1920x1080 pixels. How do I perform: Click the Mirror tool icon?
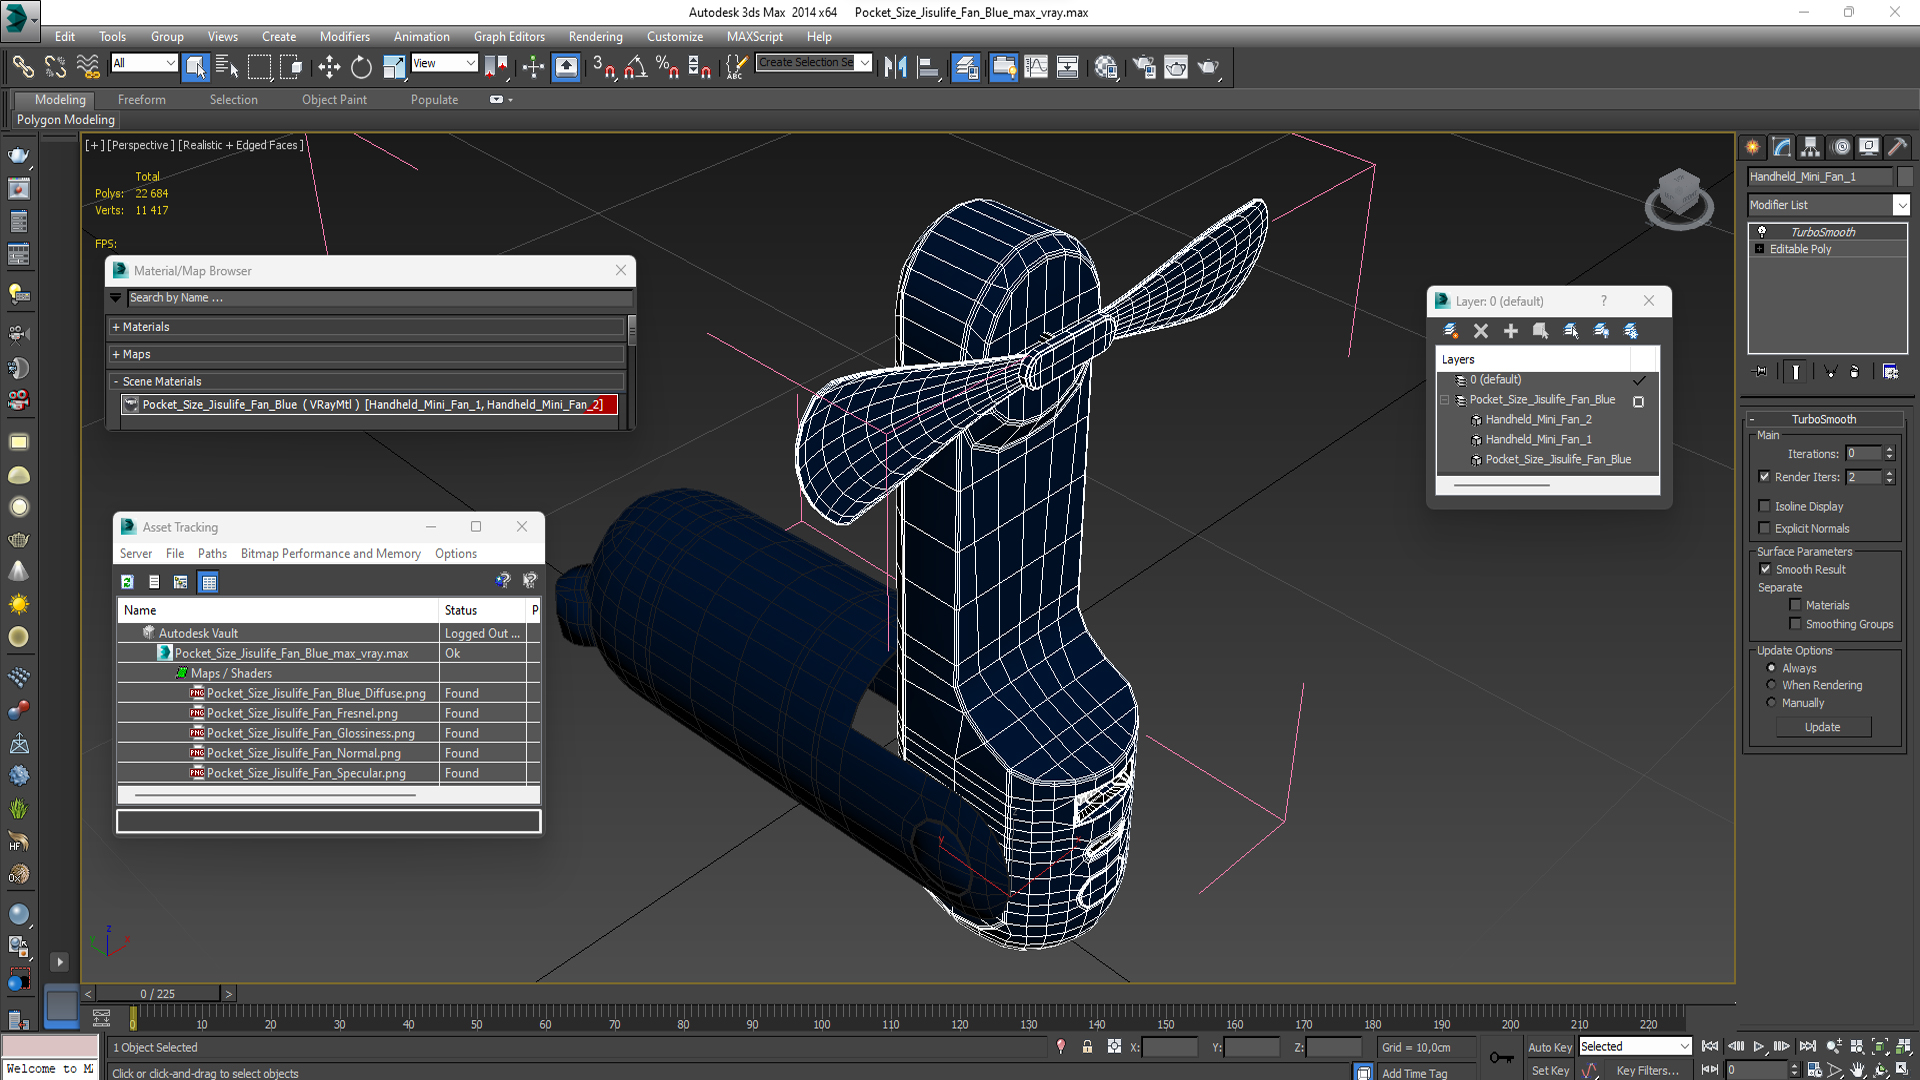click(895, 67)
